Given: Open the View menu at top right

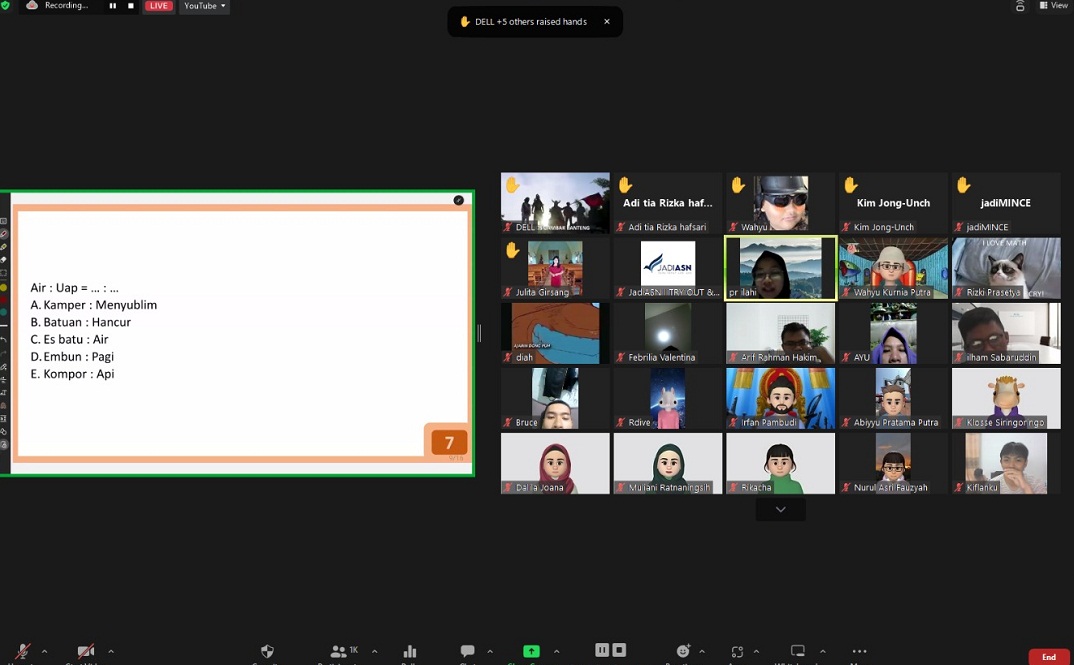Looking at the screenshot, I should [1054, 6].
